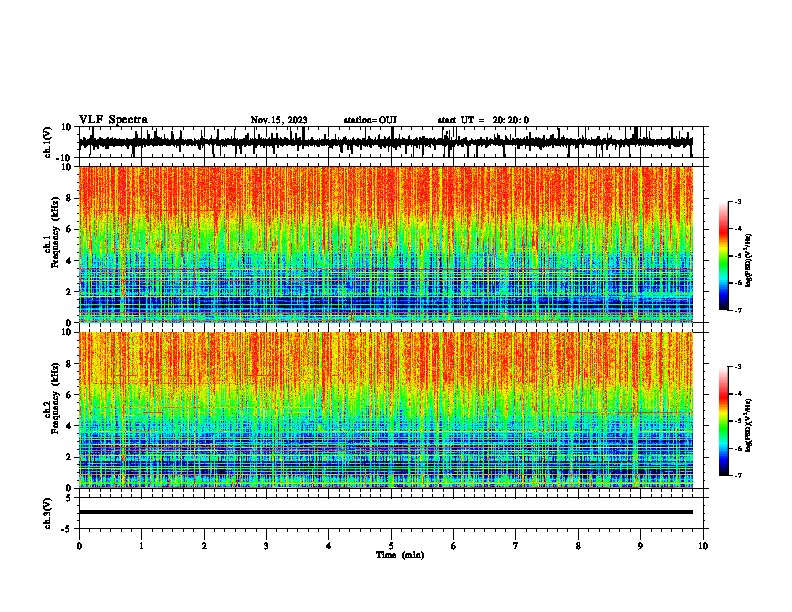Select the date "Nov.15, 2023" in header
792x612 pixels.
[x=279, y=120]
